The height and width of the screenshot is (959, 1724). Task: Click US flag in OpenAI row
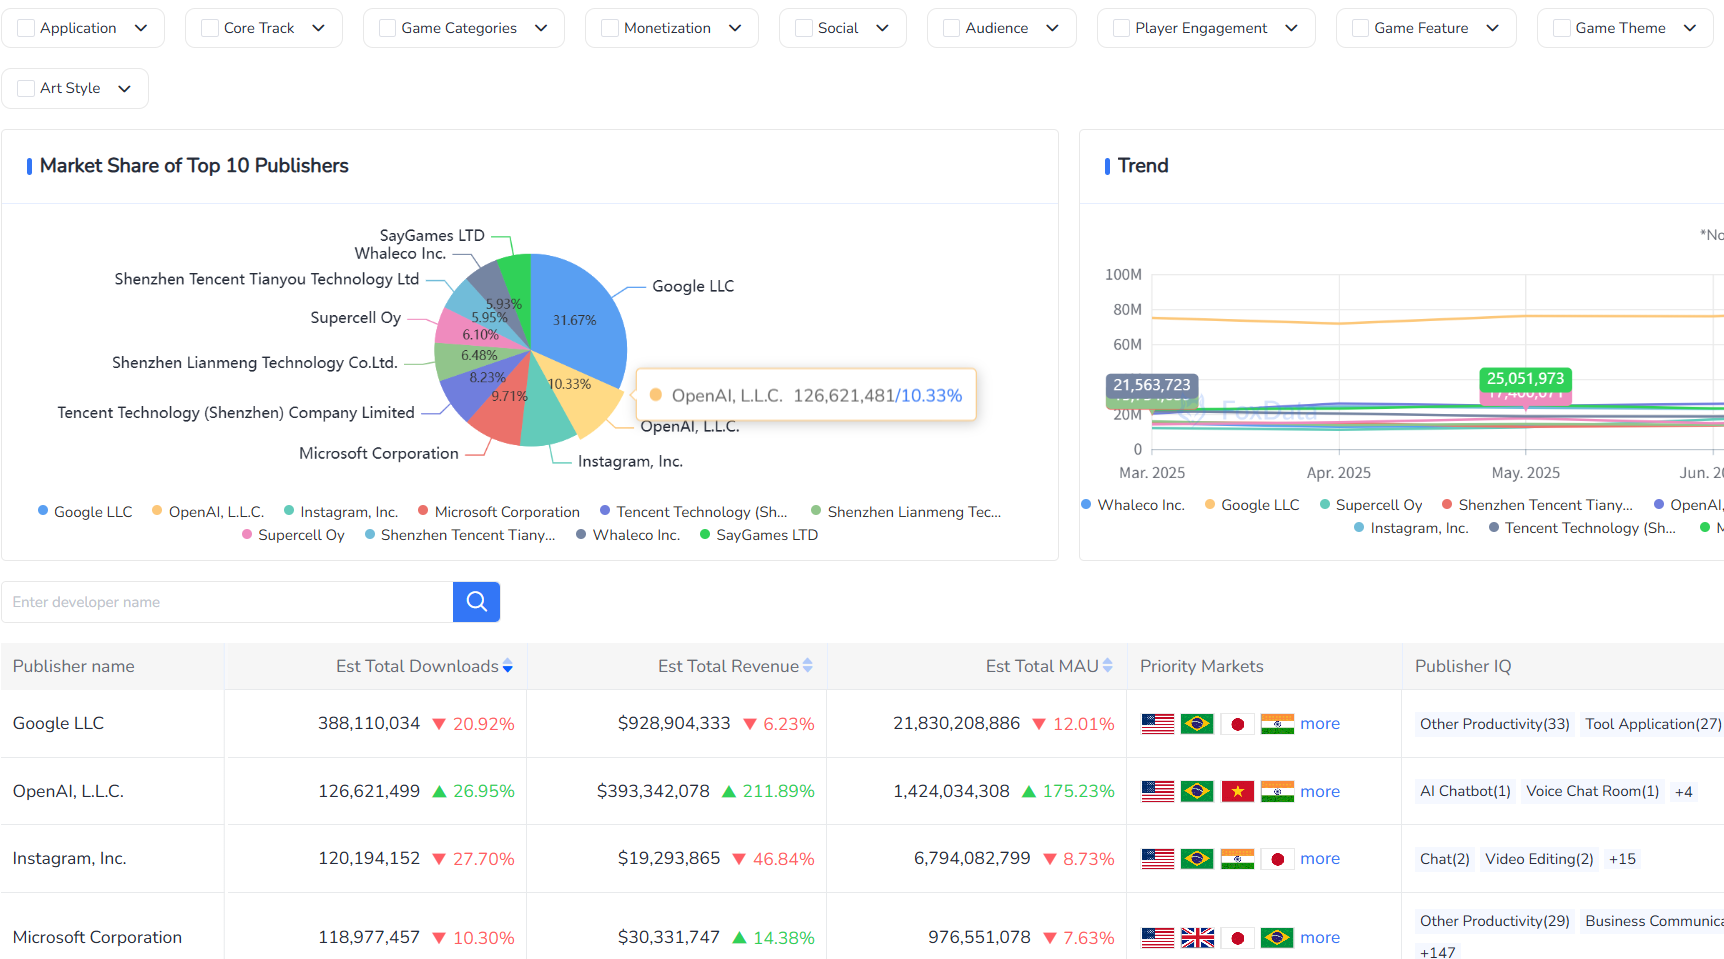[1158, 792]
